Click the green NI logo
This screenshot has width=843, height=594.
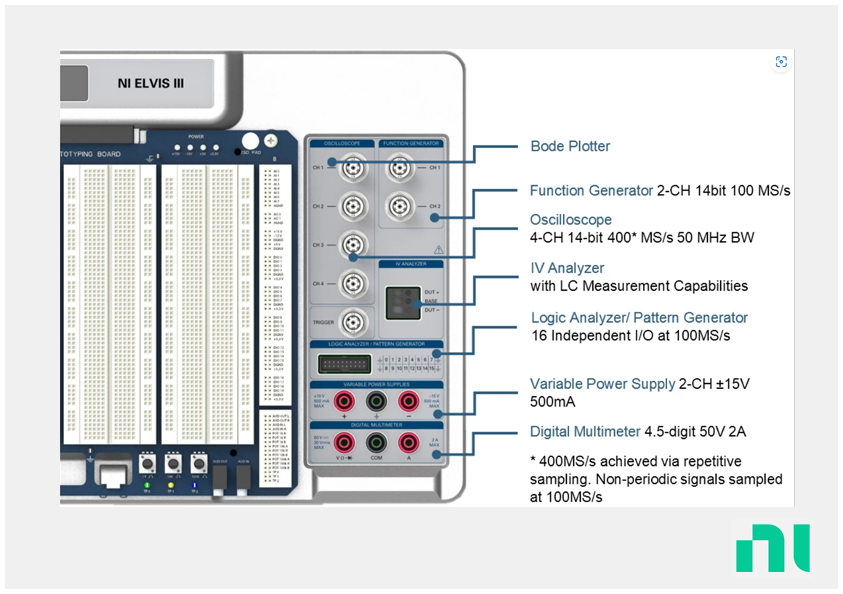pos(773,548)
